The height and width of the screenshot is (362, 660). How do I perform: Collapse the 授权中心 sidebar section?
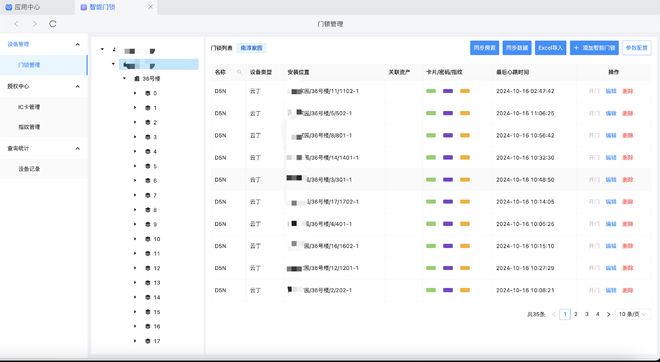point(77,86)
